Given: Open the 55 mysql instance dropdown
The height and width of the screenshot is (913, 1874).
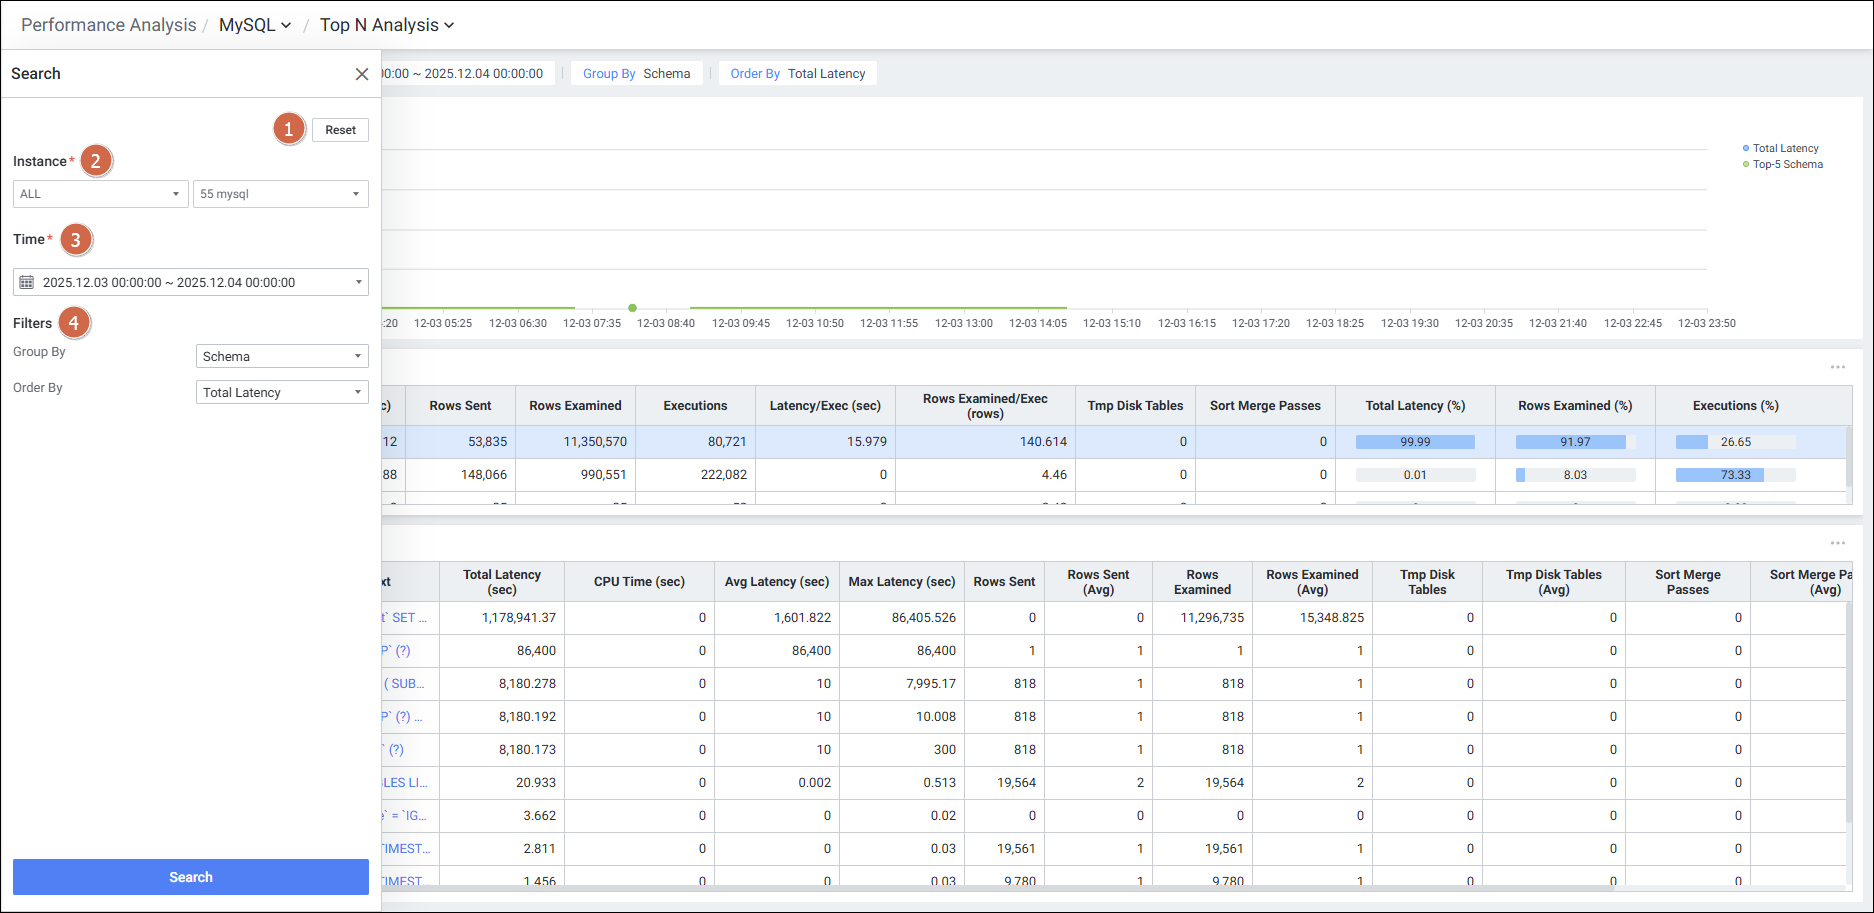Looking at the screenshot, I should coord(280,194).
